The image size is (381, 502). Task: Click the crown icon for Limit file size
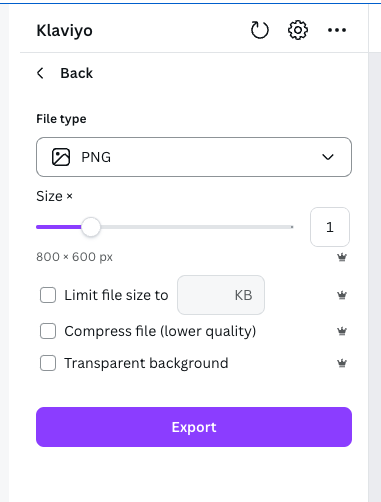342,295
